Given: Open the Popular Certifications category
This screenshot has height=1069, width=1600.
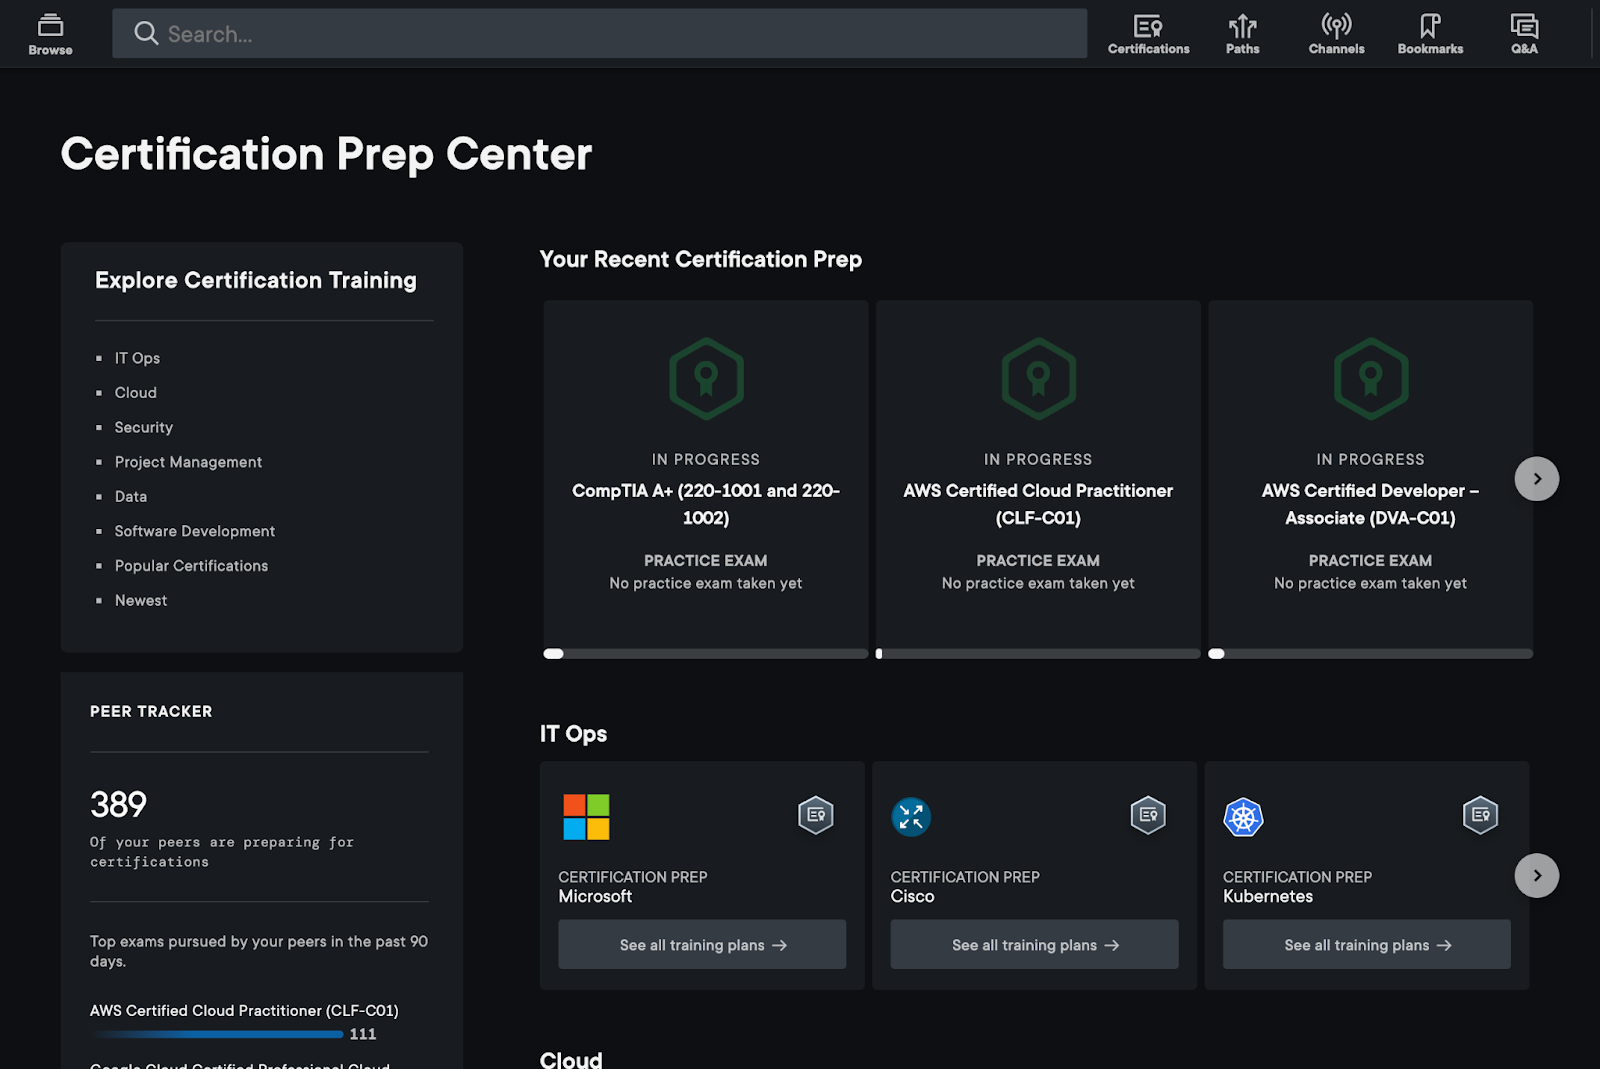Looking at the screenshot, I should (x=191, y=565).
